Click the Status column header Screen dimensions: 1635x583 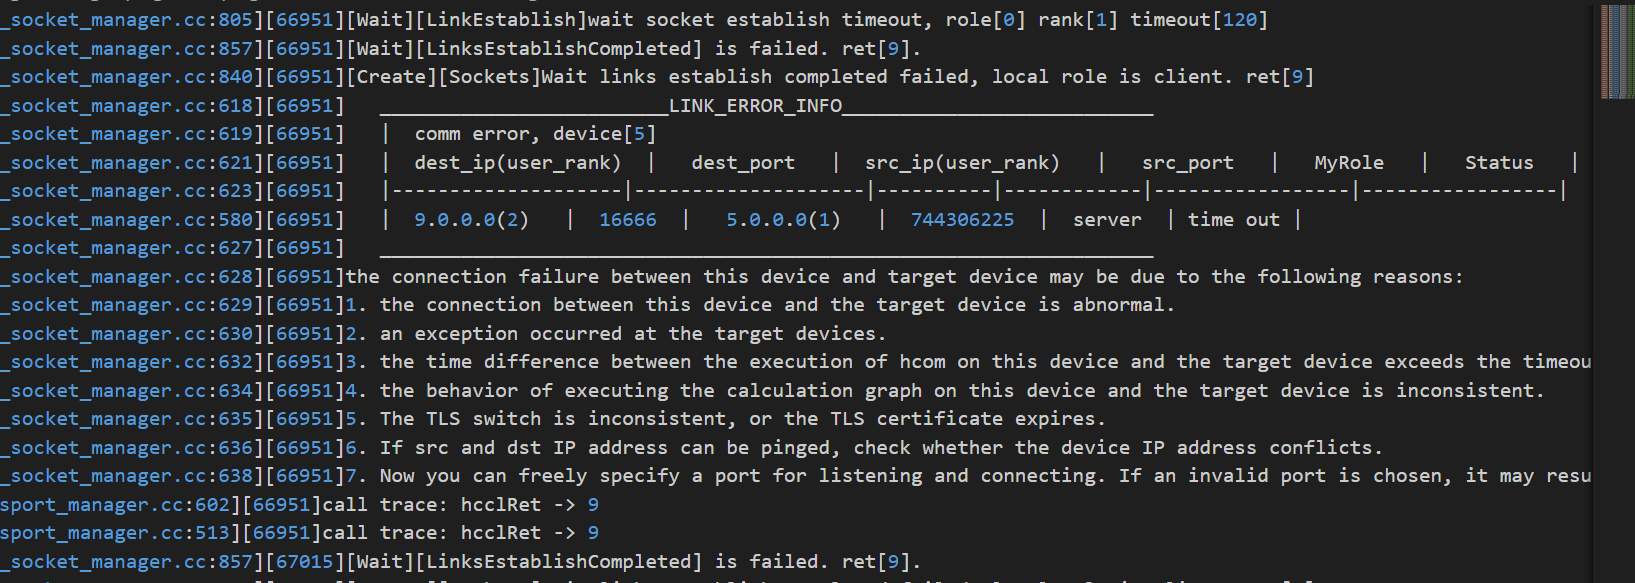(x=1499, y=163)
